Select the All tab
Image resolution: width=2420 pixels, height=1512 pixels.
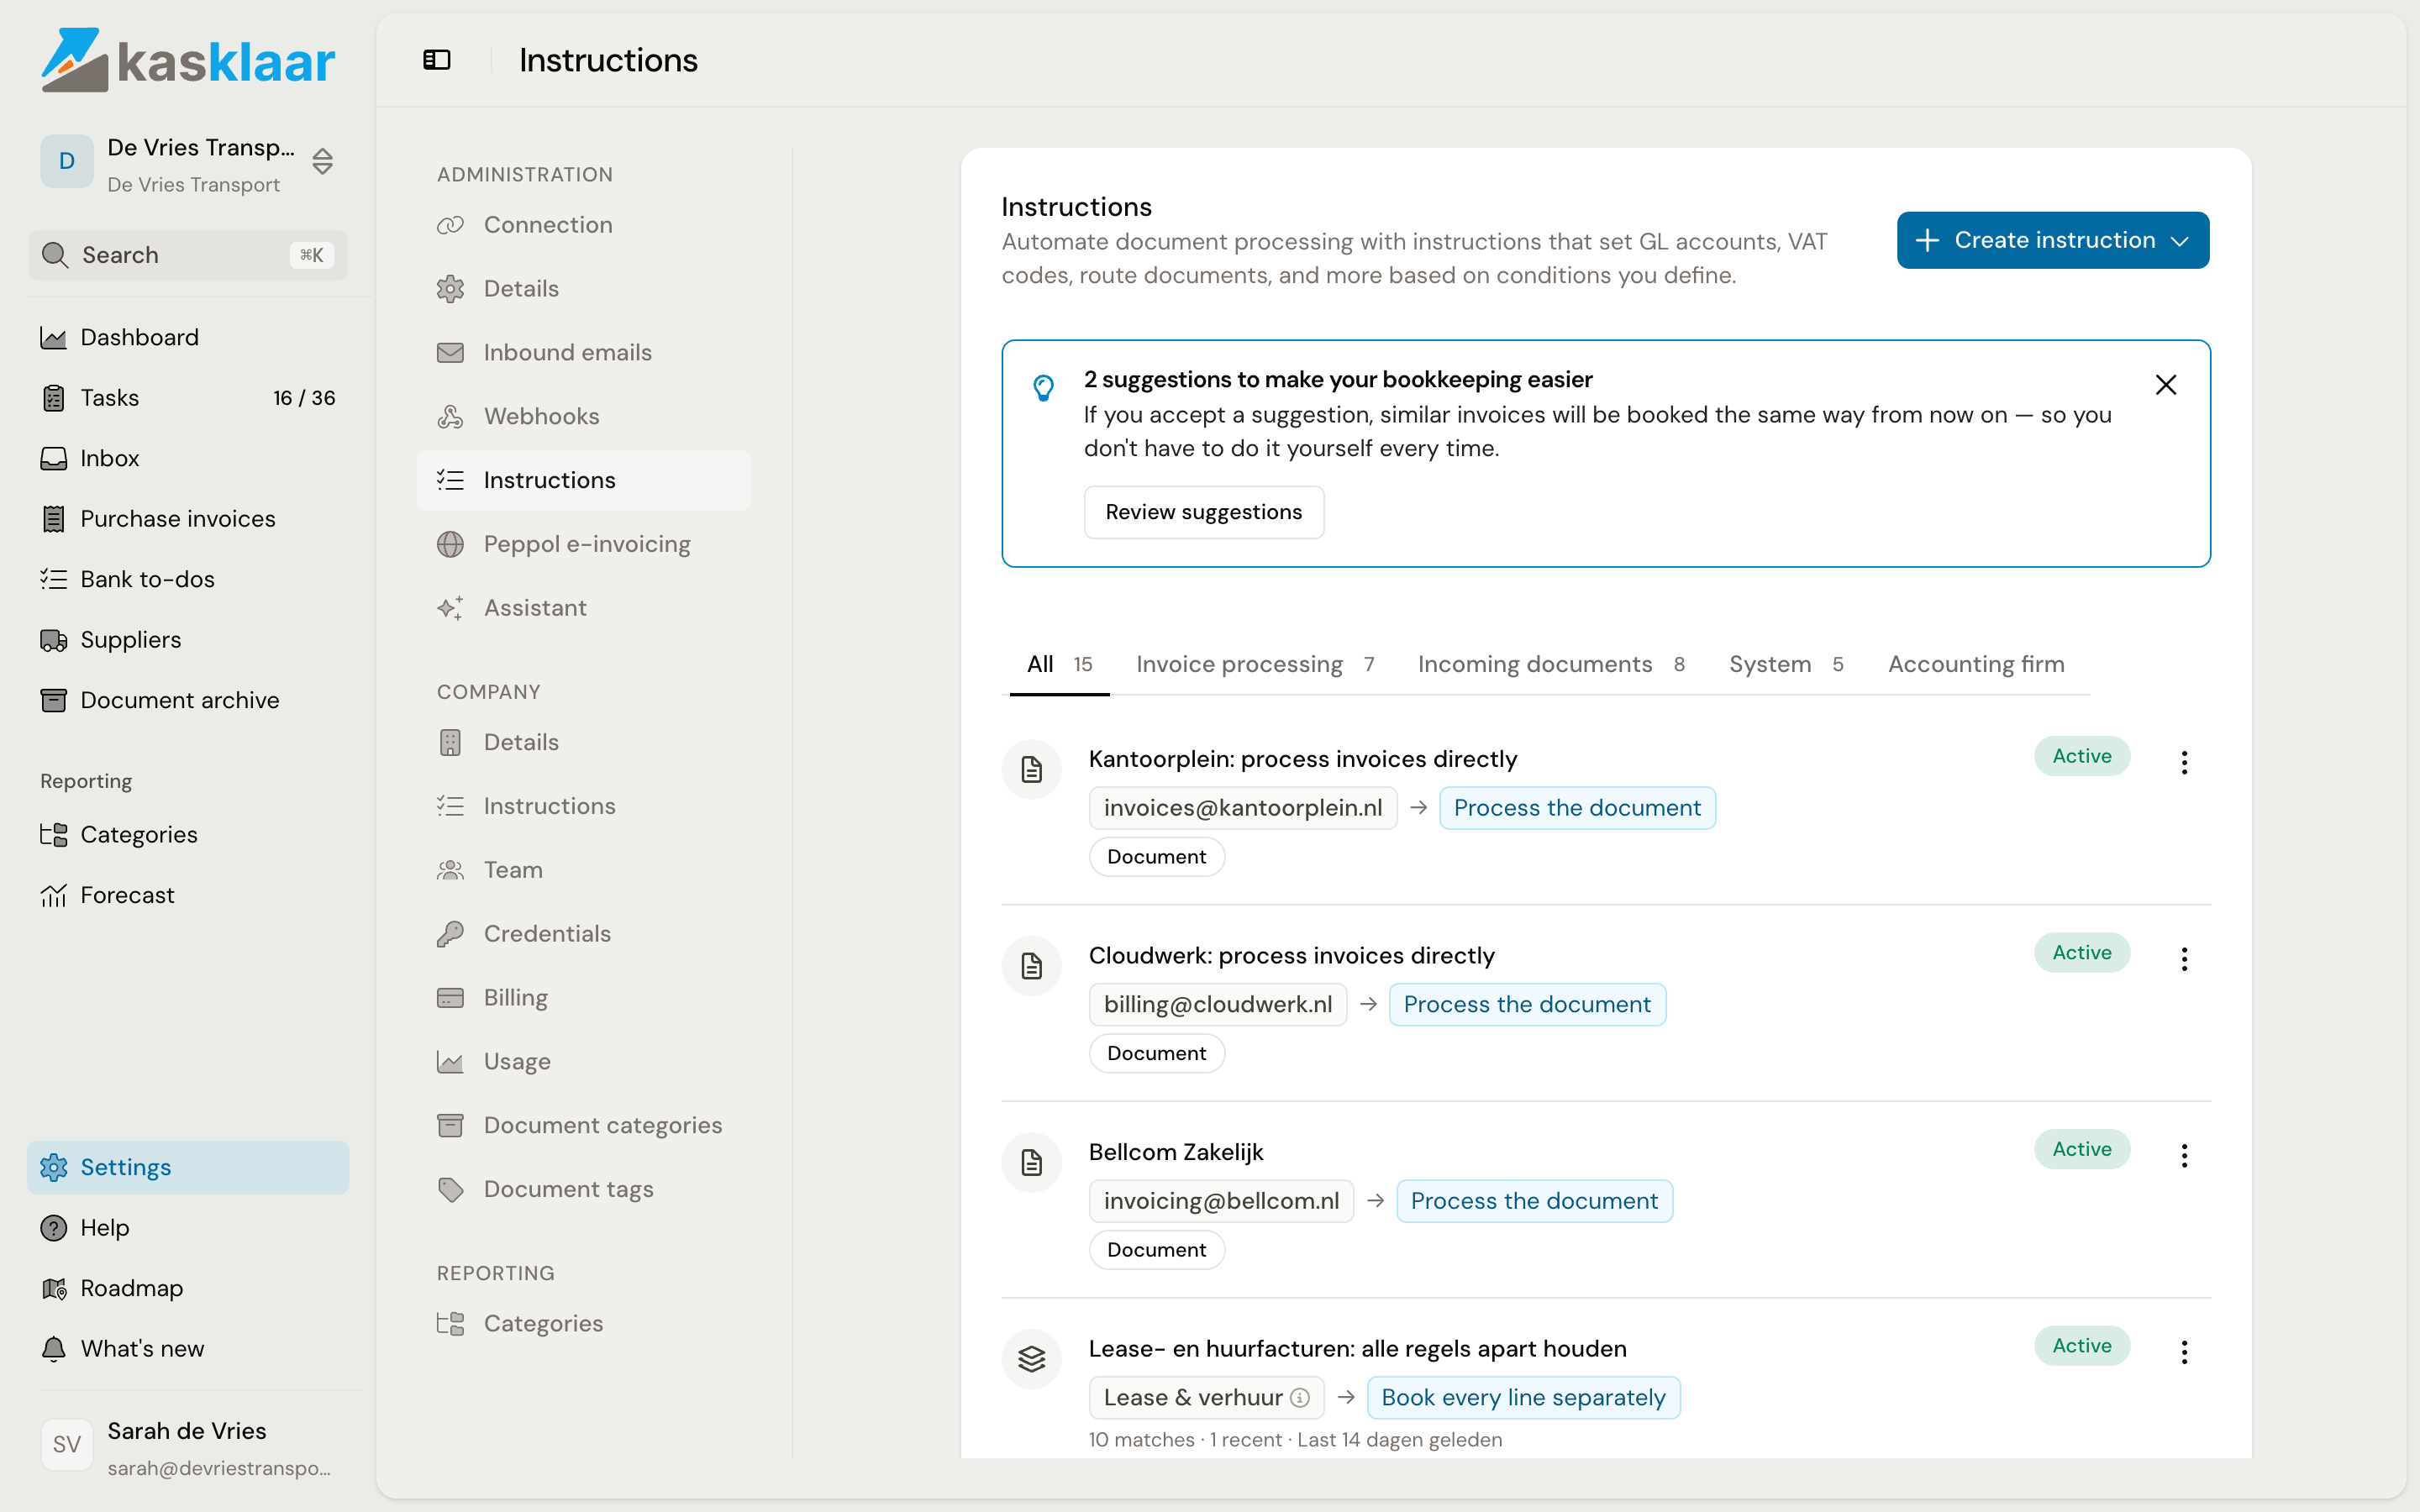pyautogui.click(x=1059, y=664)
